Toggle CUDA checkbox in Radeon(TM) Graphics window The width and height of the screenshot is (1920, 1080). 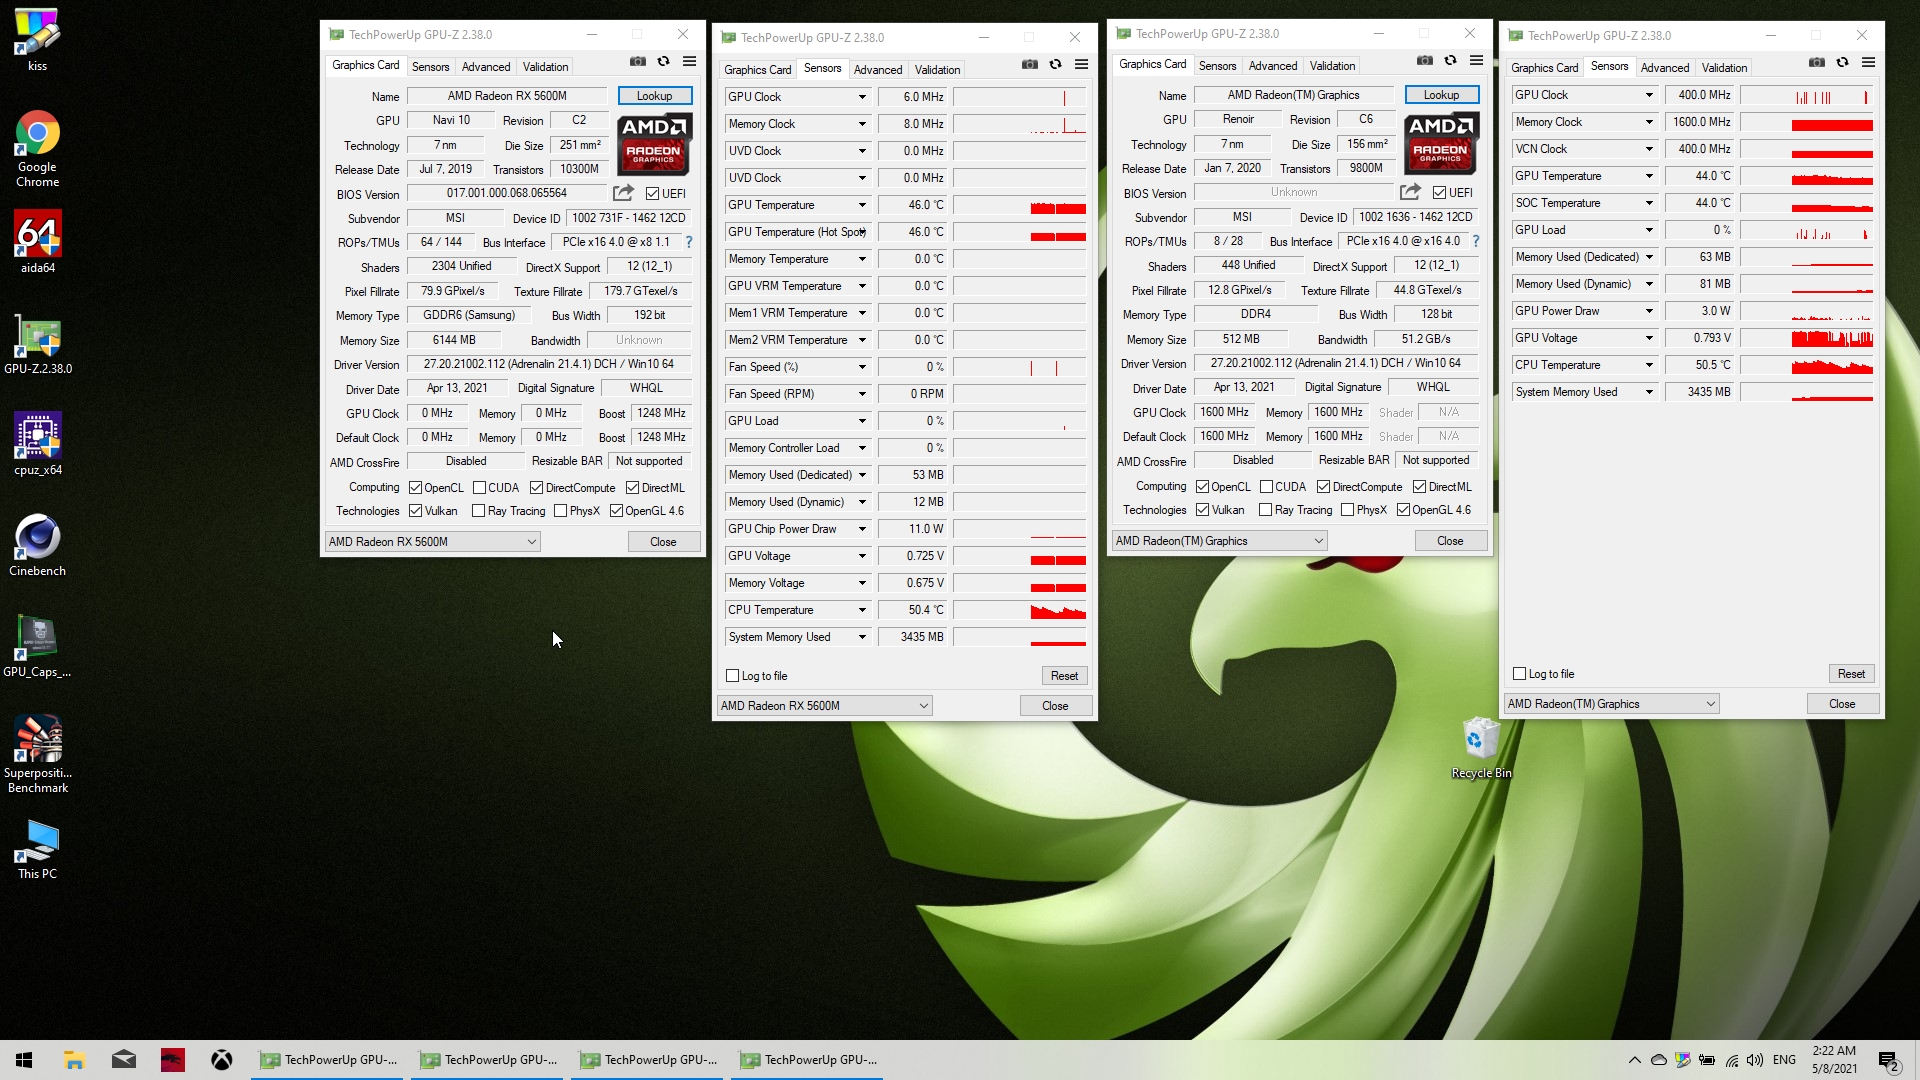(x=1266, y=487)
